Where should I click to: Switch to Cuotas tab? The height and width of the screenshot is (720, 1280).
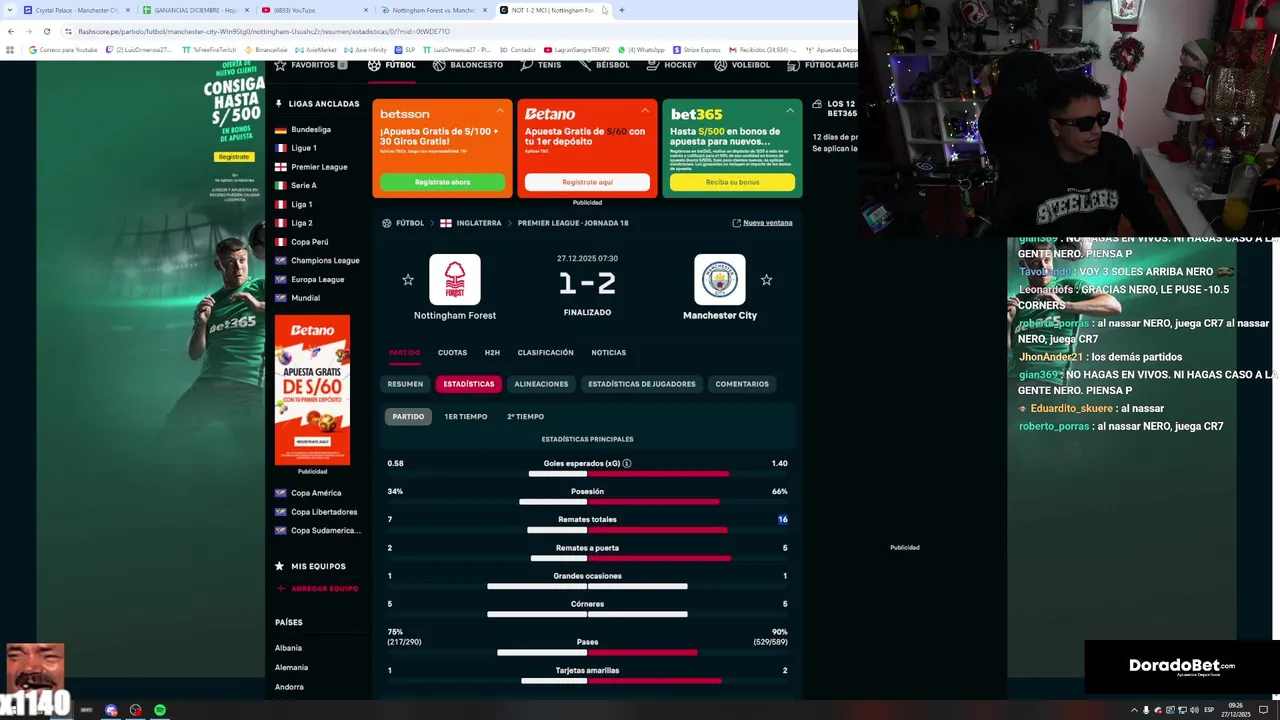pyautogui.click(x=452, y=353)
